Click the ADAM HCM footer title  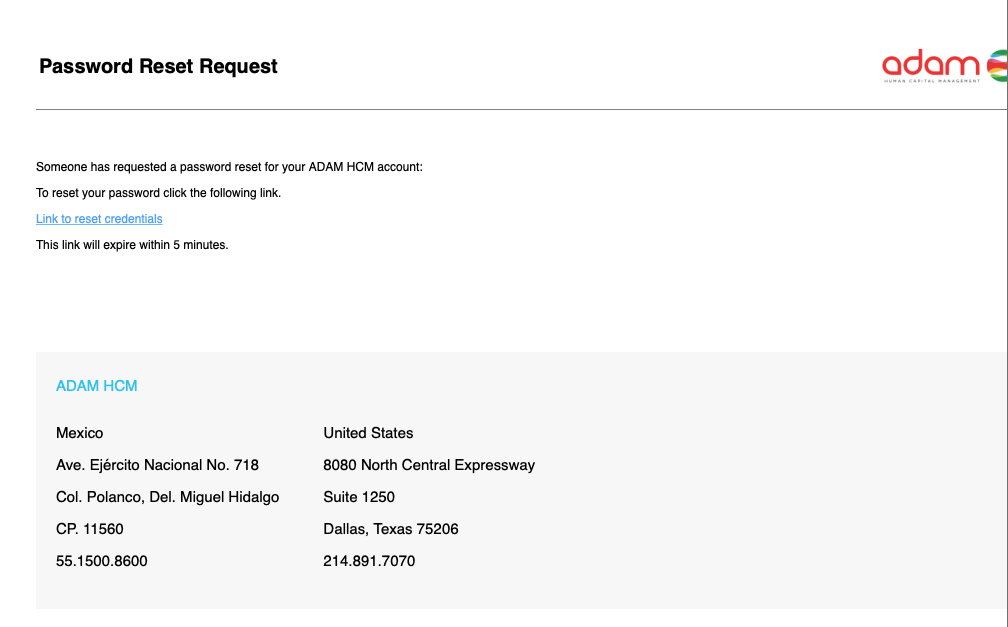click(96, 386)
